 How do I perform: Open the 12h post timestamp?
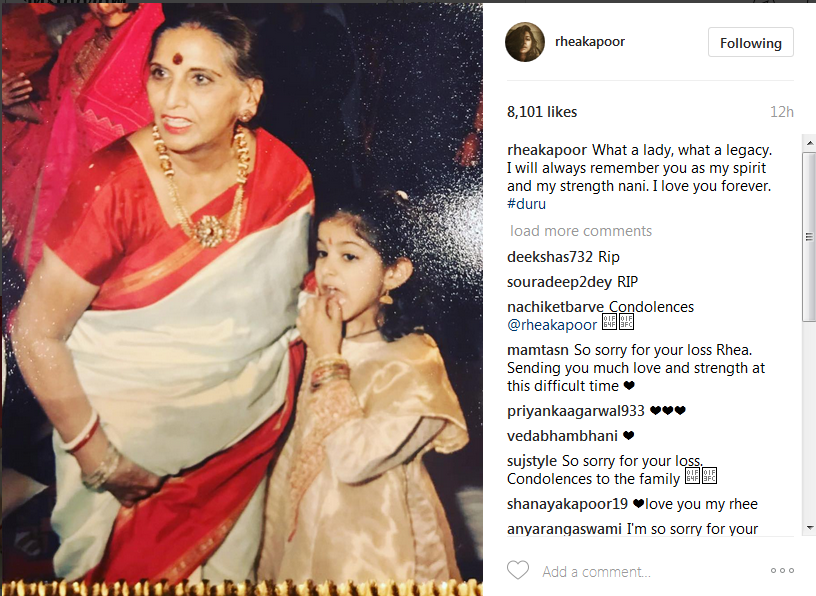tap(782, 112)
